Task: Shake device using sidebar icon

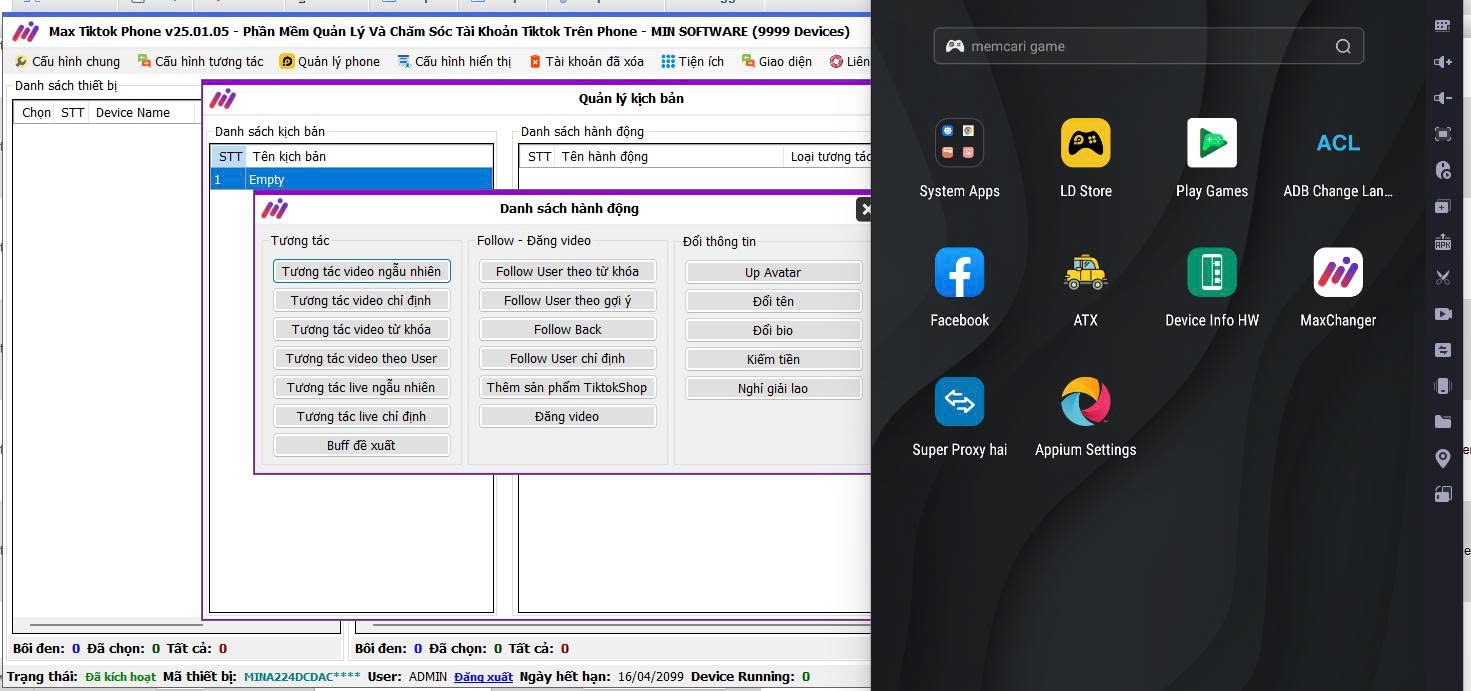Action: pyautogui.click(x=1443, y=386)
